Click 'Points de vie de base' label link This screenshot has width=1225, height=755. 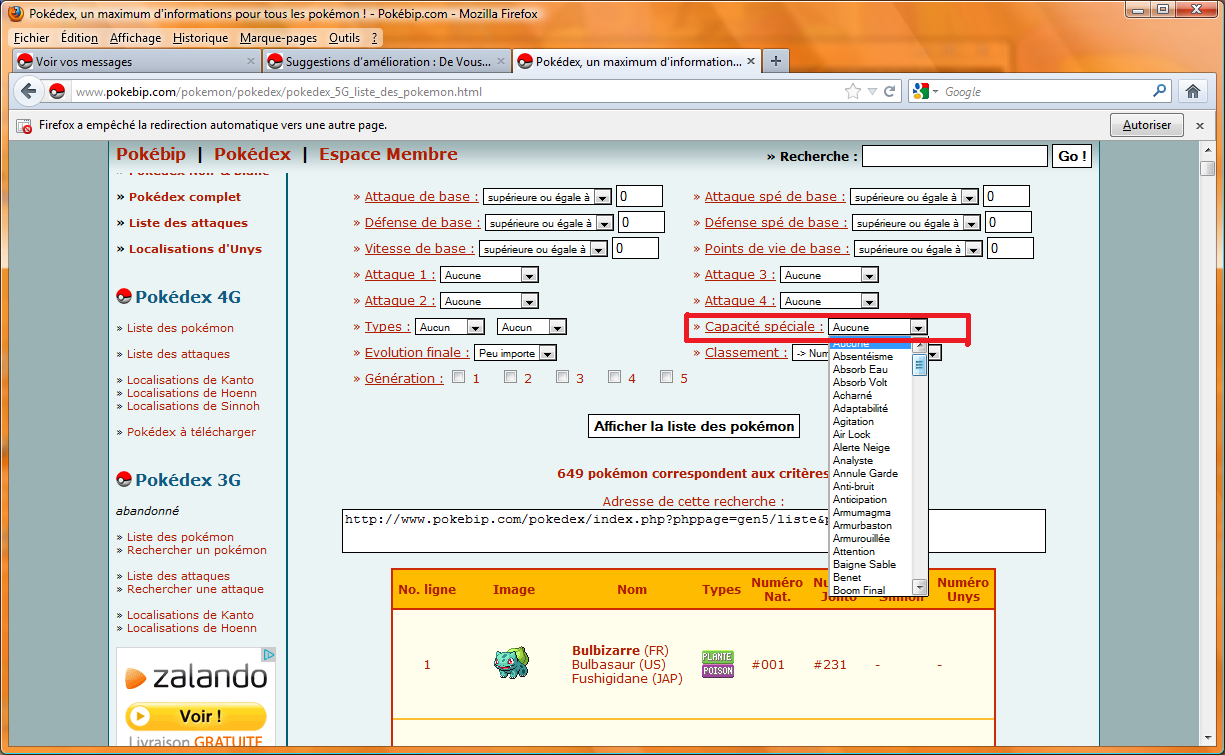click(x=777, y=249)
